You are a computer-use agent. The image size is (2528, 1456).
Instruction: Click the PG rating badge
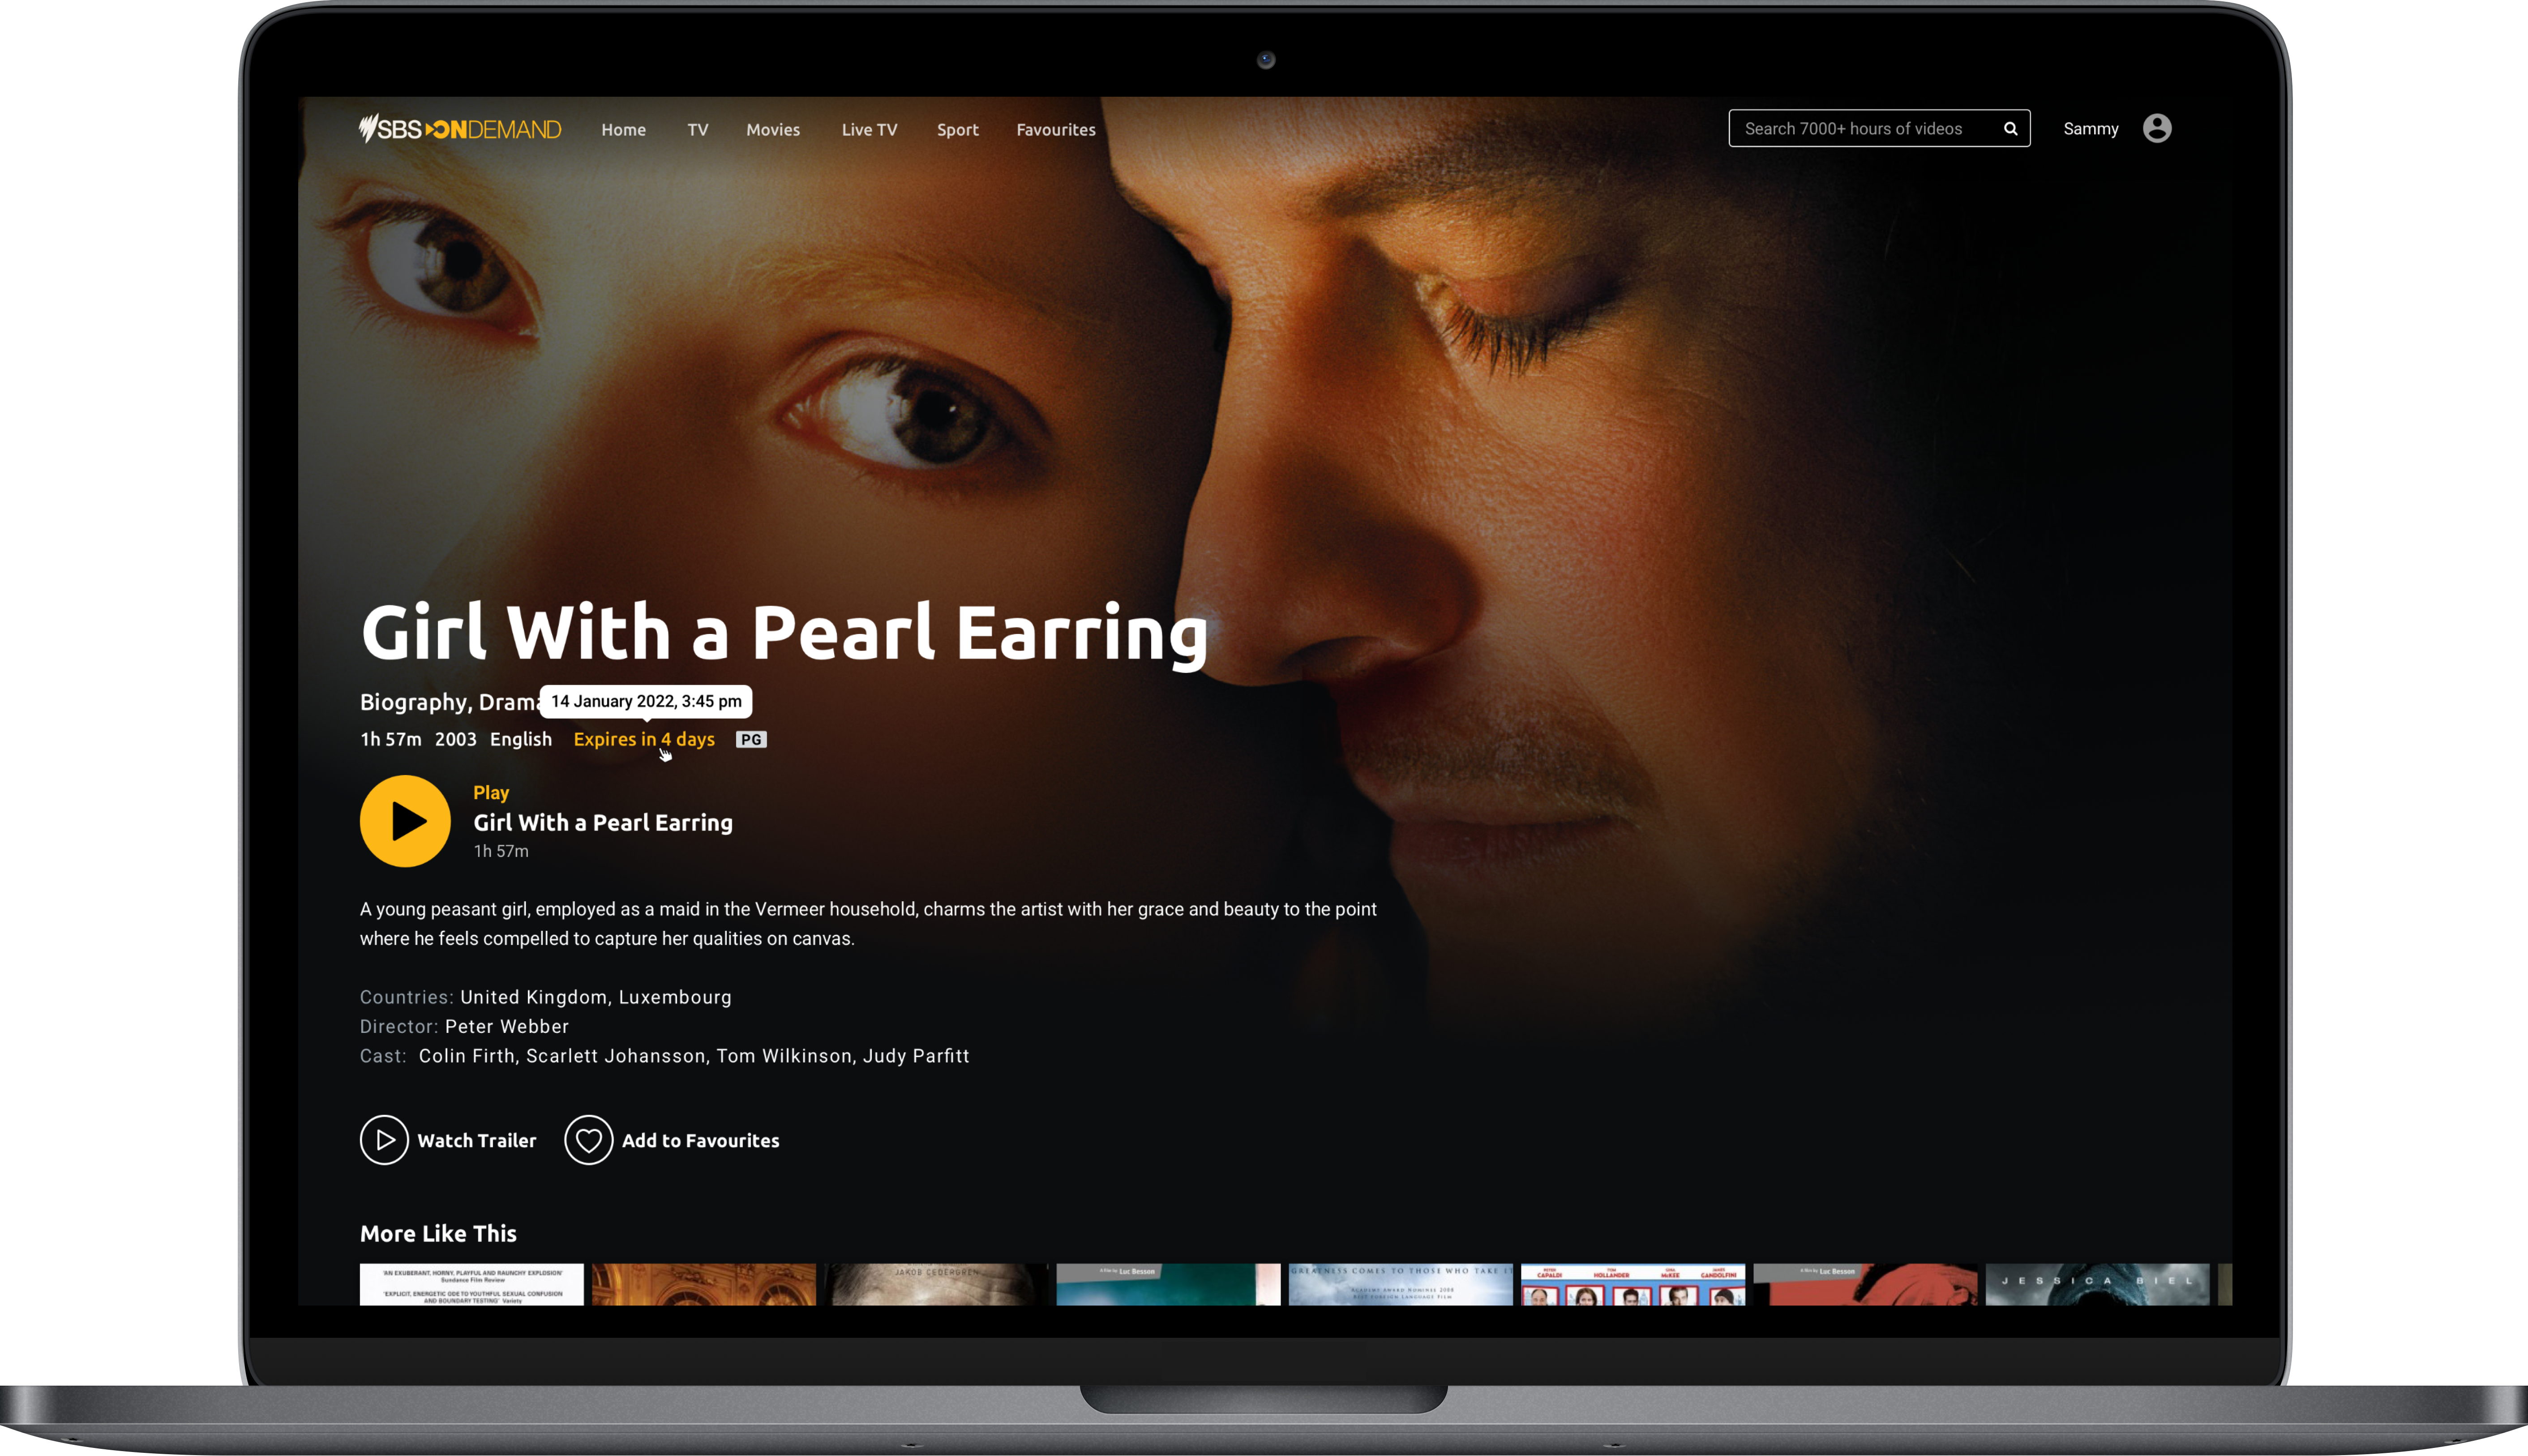coord(751,740)
